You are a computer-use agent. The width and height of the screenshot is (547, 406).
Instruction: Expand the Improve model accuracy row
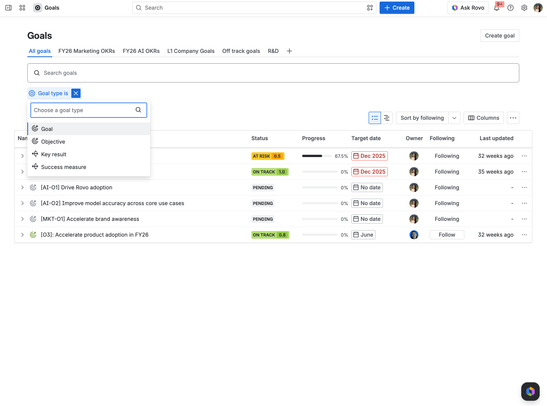coord(22,203)
